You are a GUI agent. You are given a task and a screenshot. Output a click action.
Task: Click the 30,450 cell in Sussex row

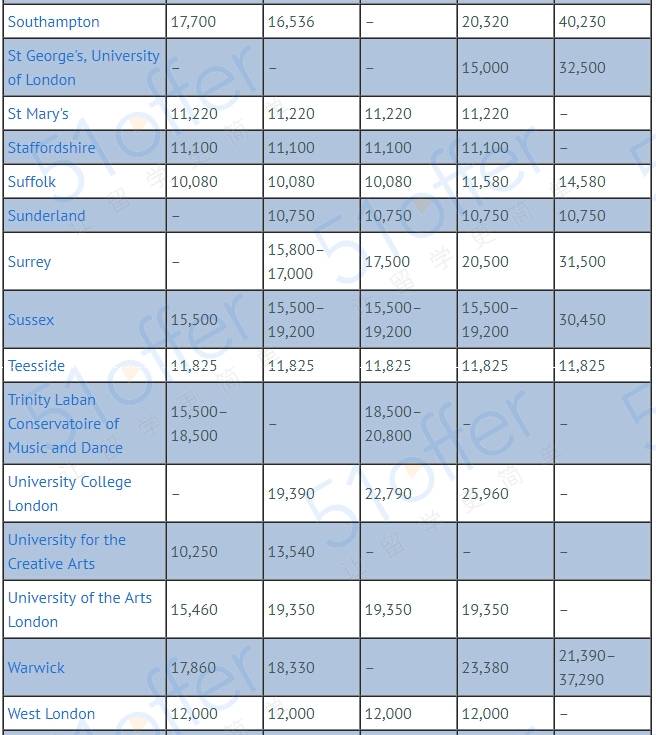point(602,320)
